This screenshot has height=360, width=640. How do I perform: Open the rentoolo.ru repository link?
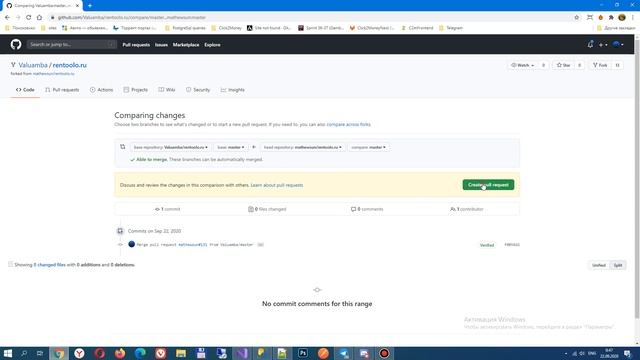[x=69, y=65]
